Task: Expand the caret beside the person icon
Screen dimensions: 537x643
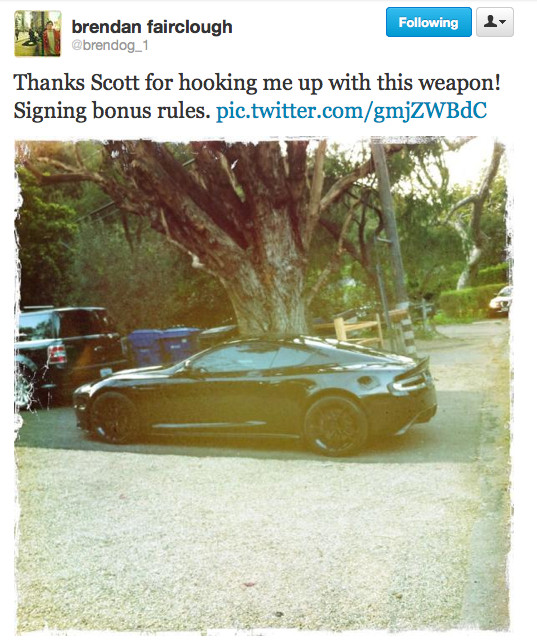Action: point(503,22)
